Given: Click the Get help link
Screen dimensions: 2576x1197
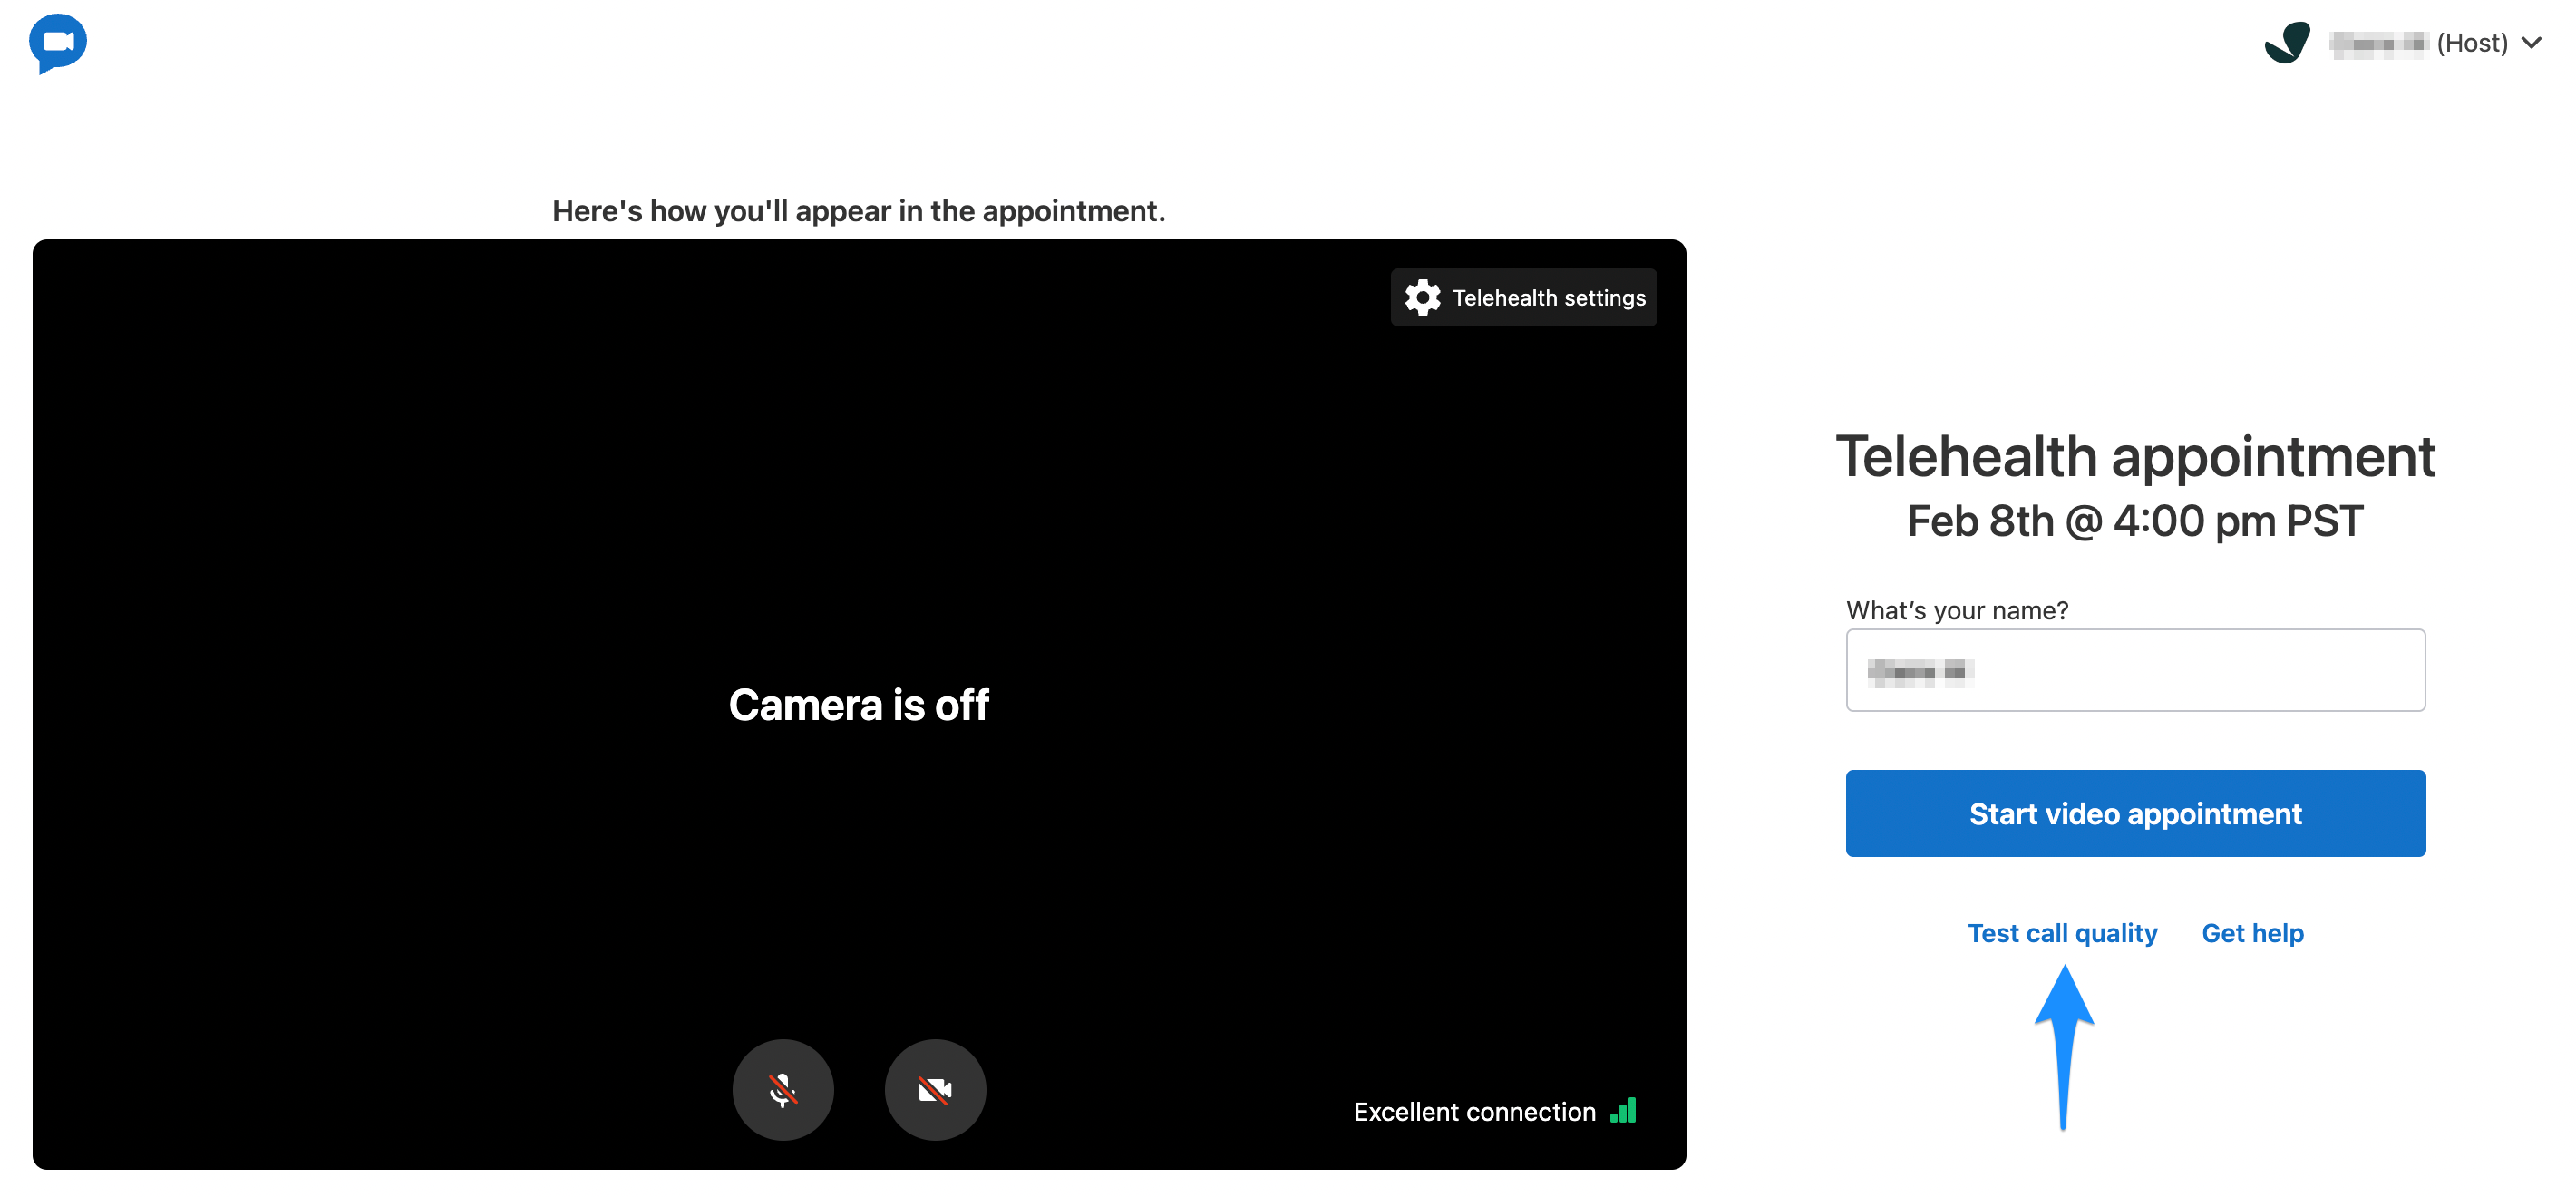Looking at the screenshot, I should click(x=2252, y=933).
